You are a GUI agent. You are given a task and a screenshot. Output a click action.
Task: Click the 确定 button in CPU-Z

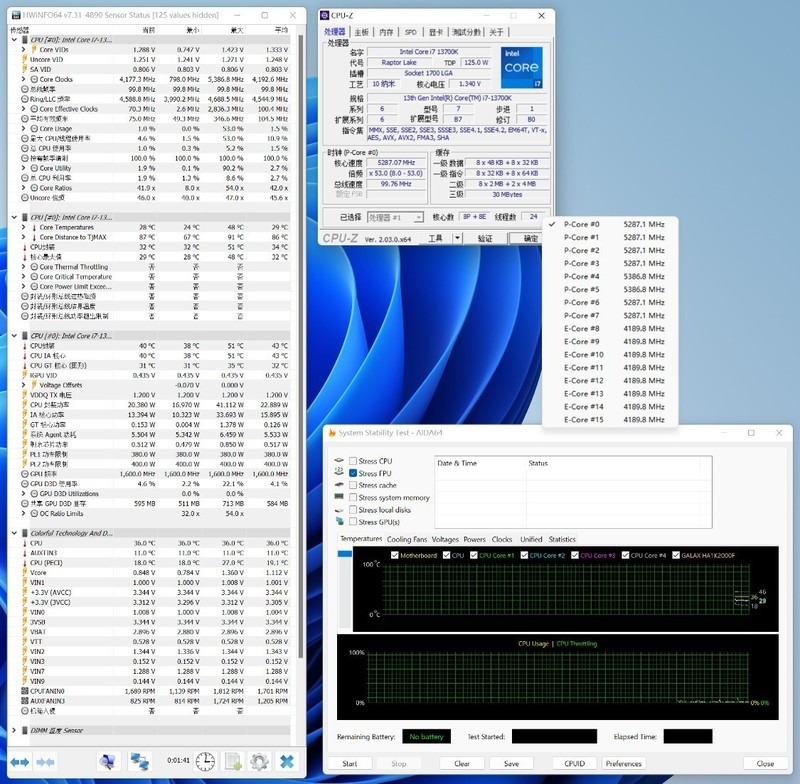click(531, 237)
